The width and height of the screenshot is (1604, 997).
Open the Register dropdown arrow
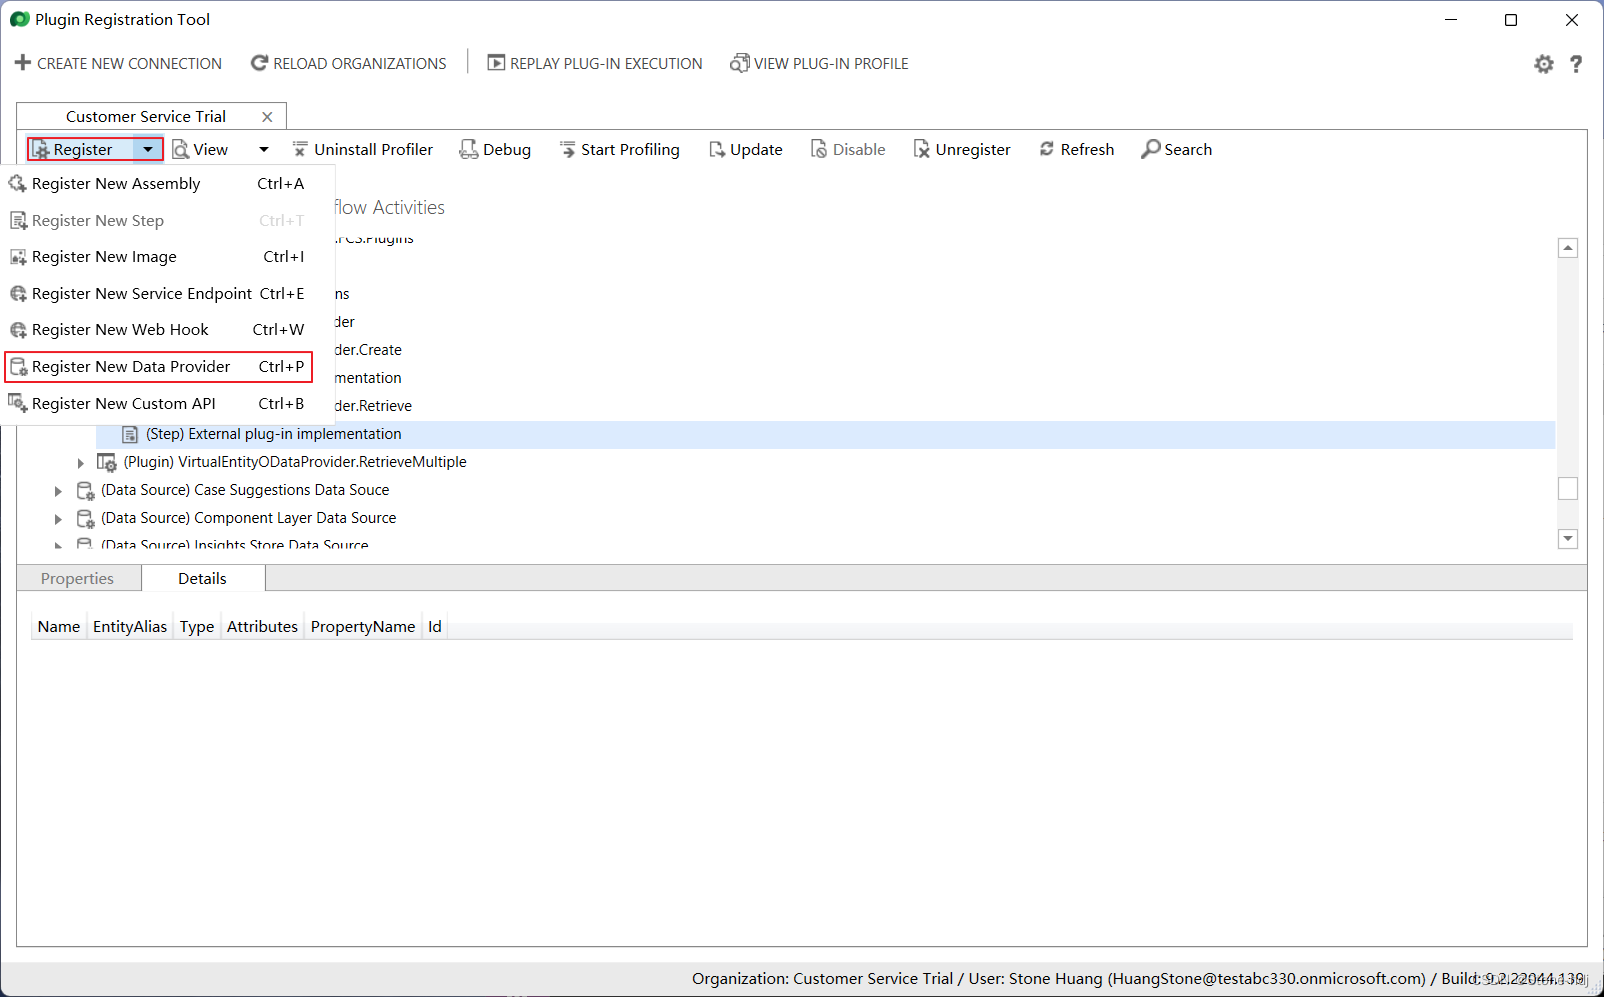click(148, 149)
